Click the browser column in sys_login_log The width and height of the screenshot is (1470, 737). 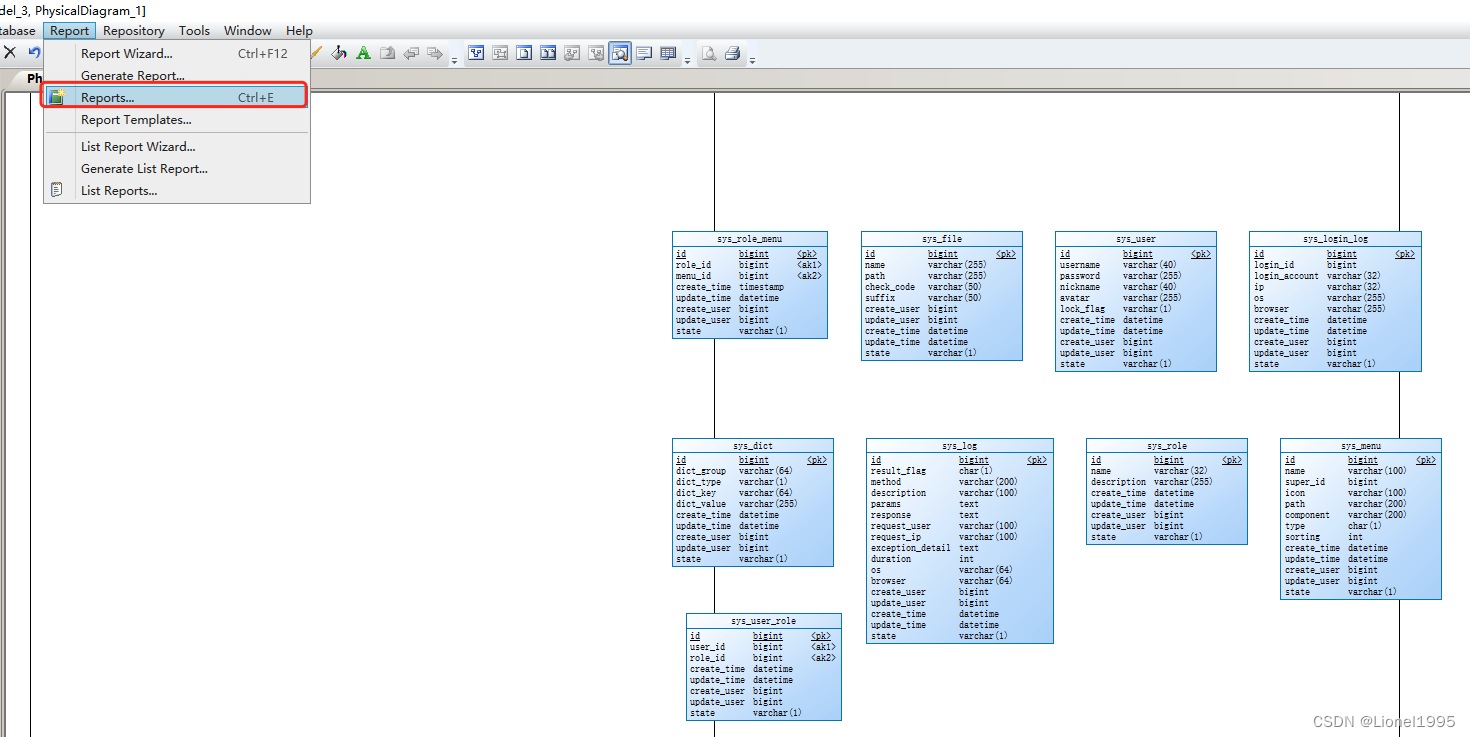tap(1271, 309)
